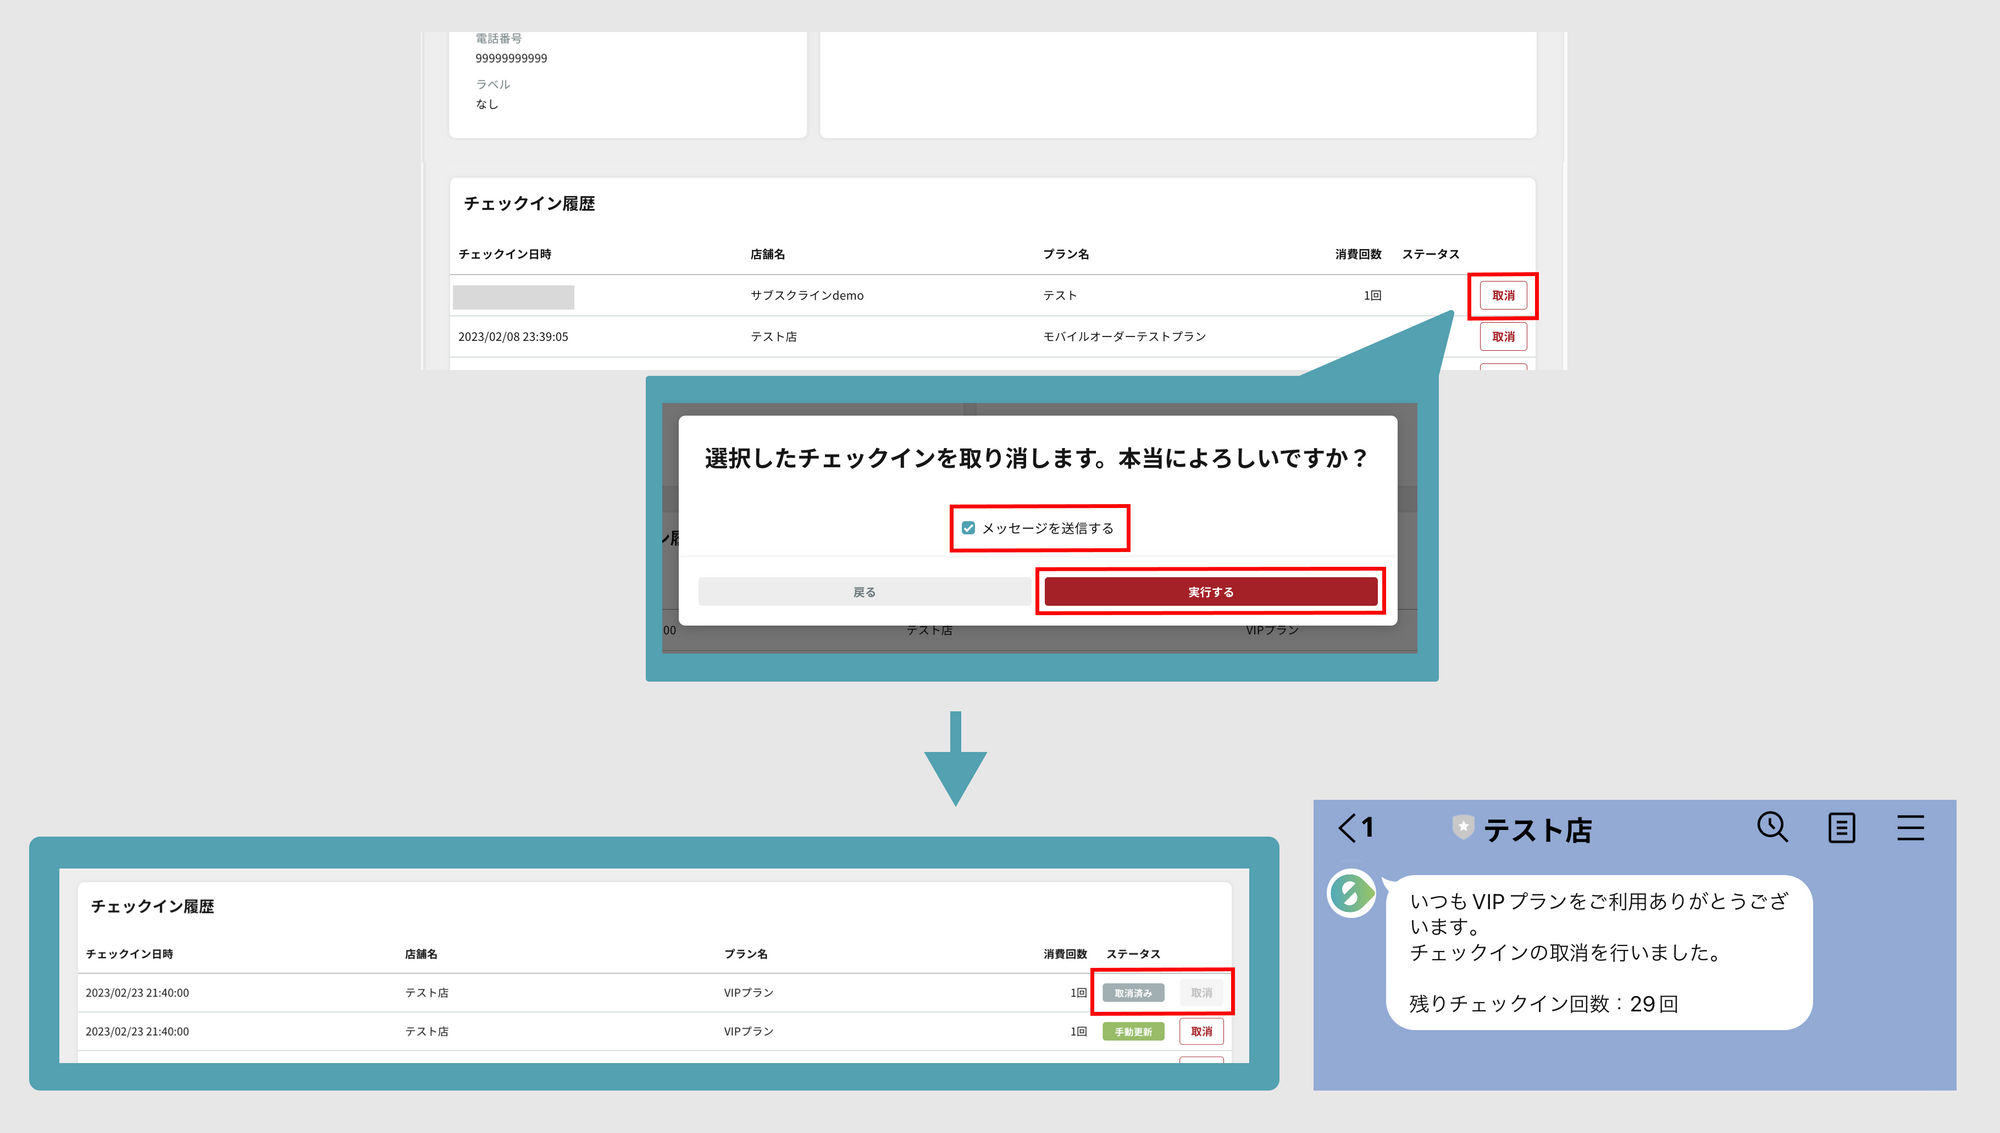
Task: Click the ステータス column header in bottom table
Action: point(1133,954)
